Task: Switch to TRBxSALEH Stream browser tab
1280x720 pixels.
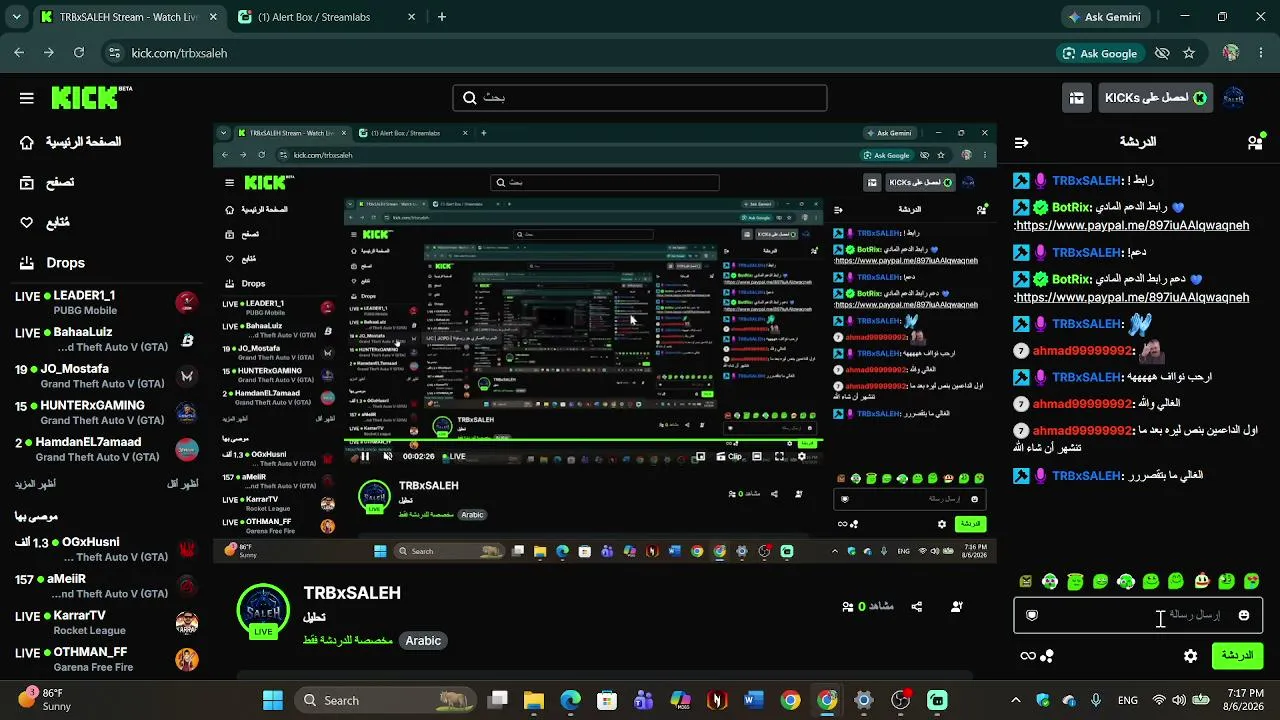Action: coord(128,17)
